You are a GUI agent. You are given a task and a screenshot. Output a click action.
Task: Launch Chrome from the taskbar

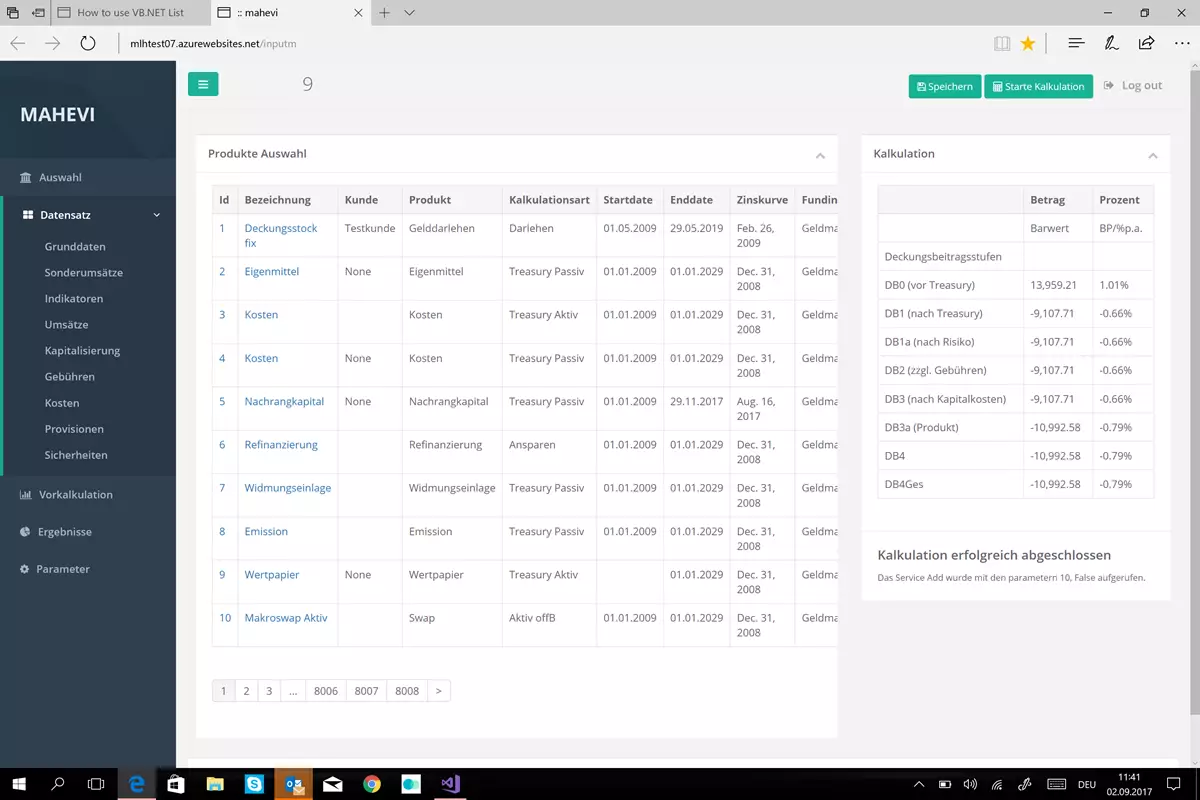click(371, 784)
